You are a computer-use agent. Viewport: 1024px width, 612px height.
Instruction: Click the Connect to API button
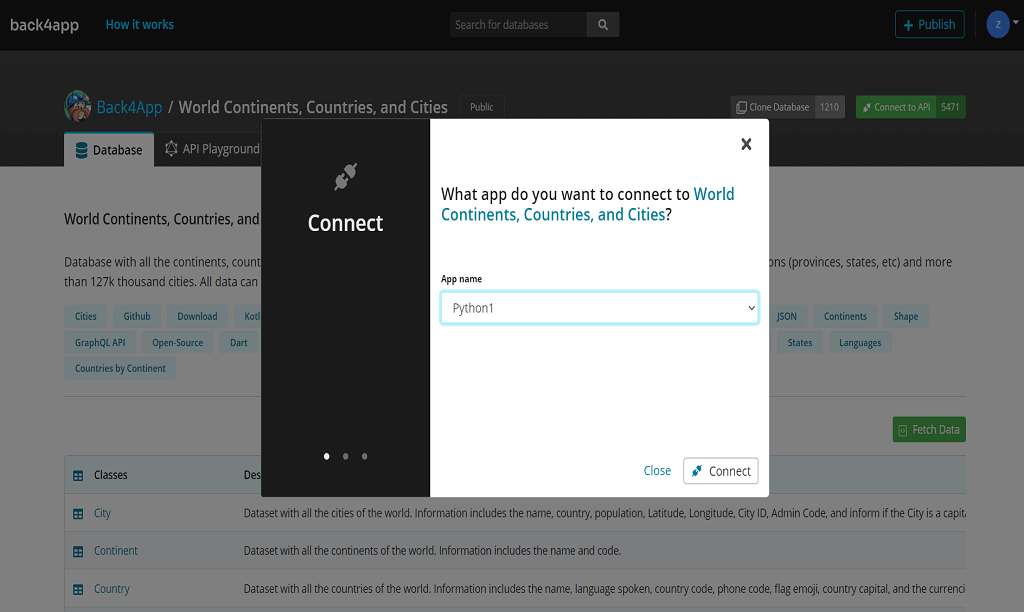896,107
